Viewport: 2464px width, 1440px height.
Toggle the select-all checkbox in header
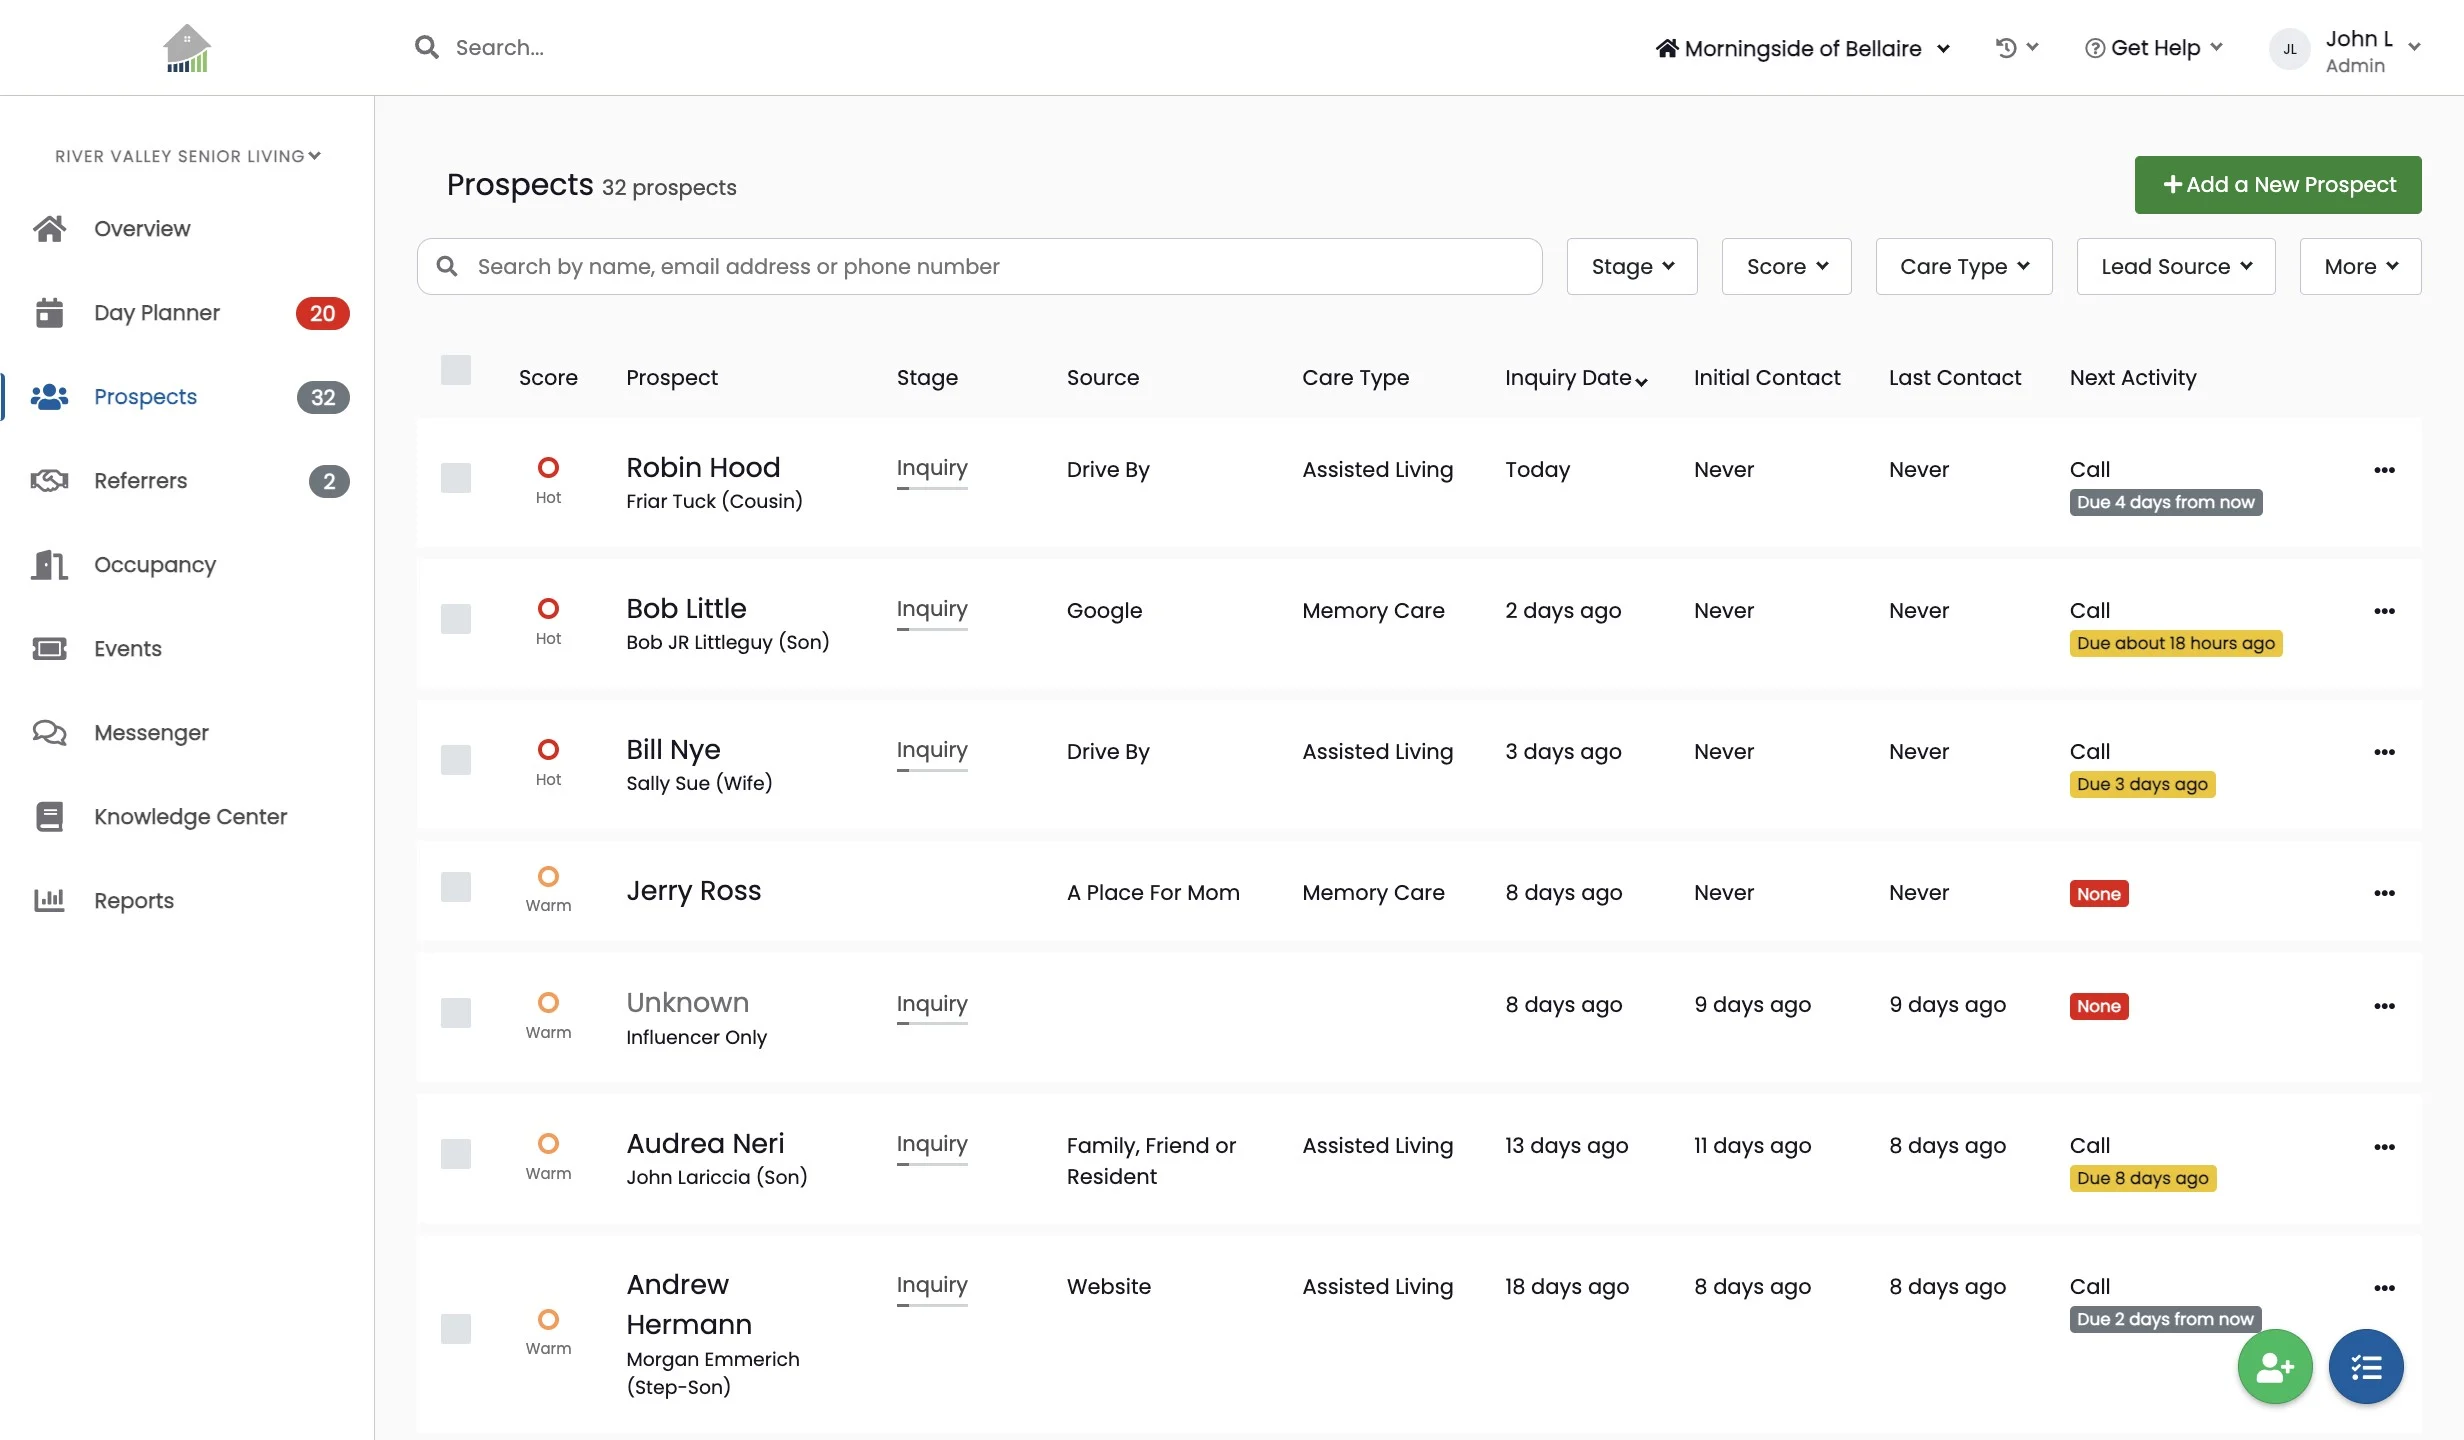tap(456, 370)
